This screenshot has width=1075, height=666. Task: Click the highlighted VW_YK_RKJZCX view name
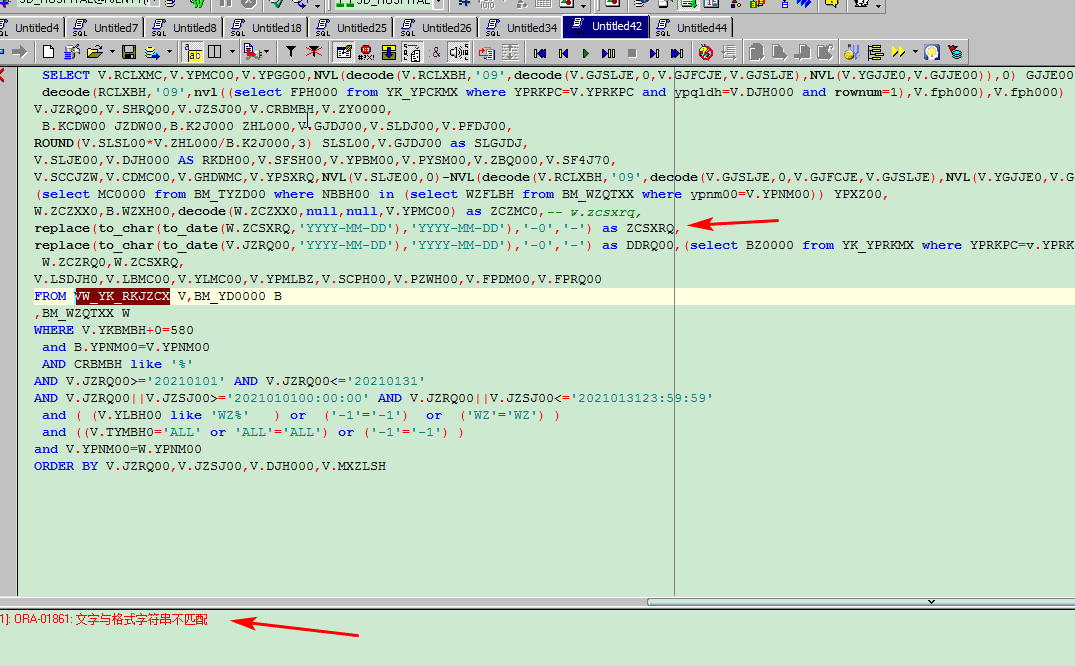(123, 296)
